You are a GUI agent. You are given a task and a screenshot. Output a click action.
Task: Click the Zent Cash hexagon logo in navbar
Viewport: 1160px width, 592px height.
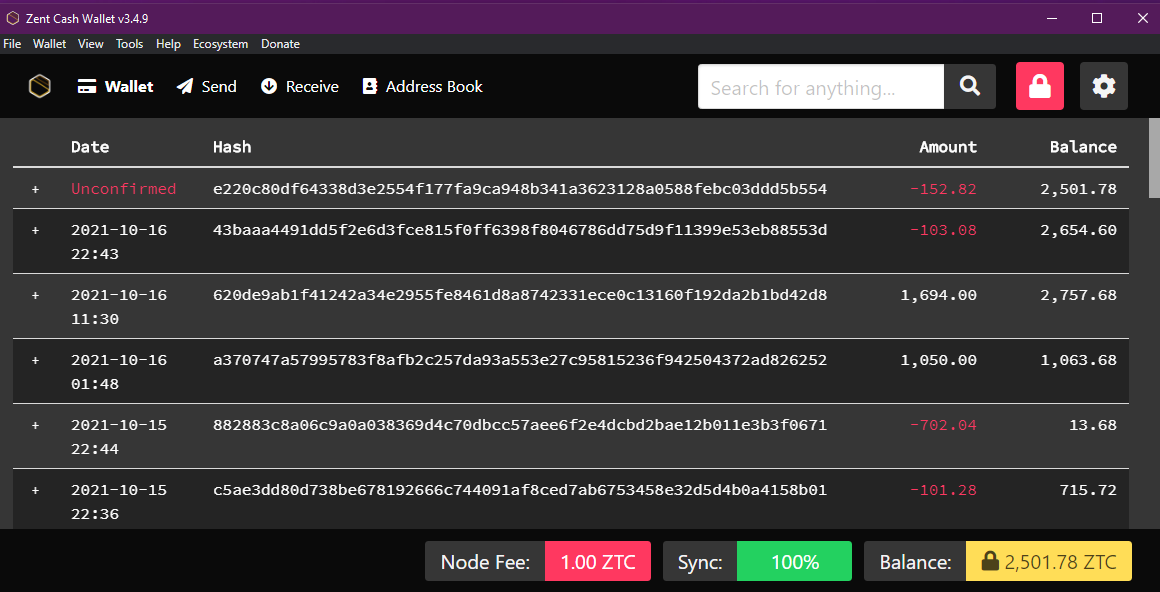pos(40,87)
